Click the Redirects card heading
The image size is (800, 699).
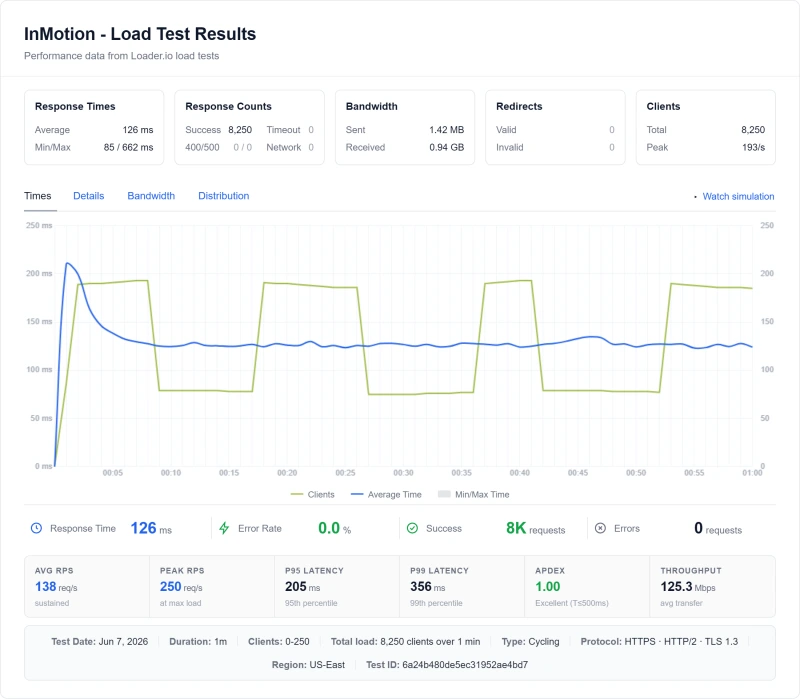coord(519,107)
